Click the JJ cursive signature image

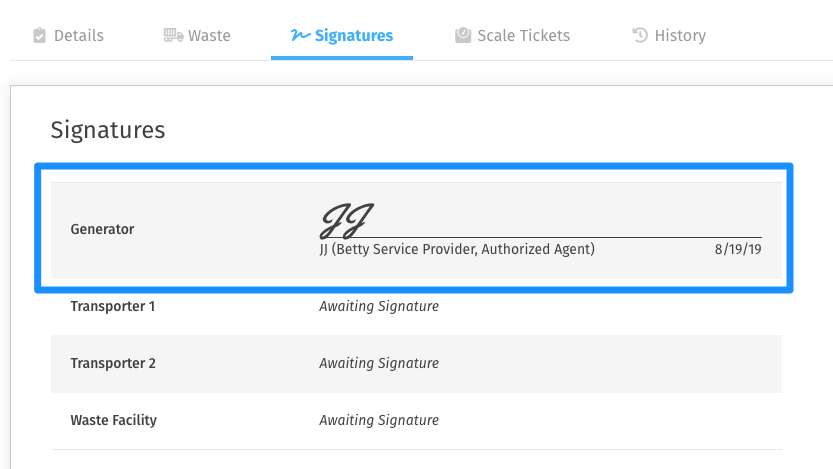click(346, 220)
